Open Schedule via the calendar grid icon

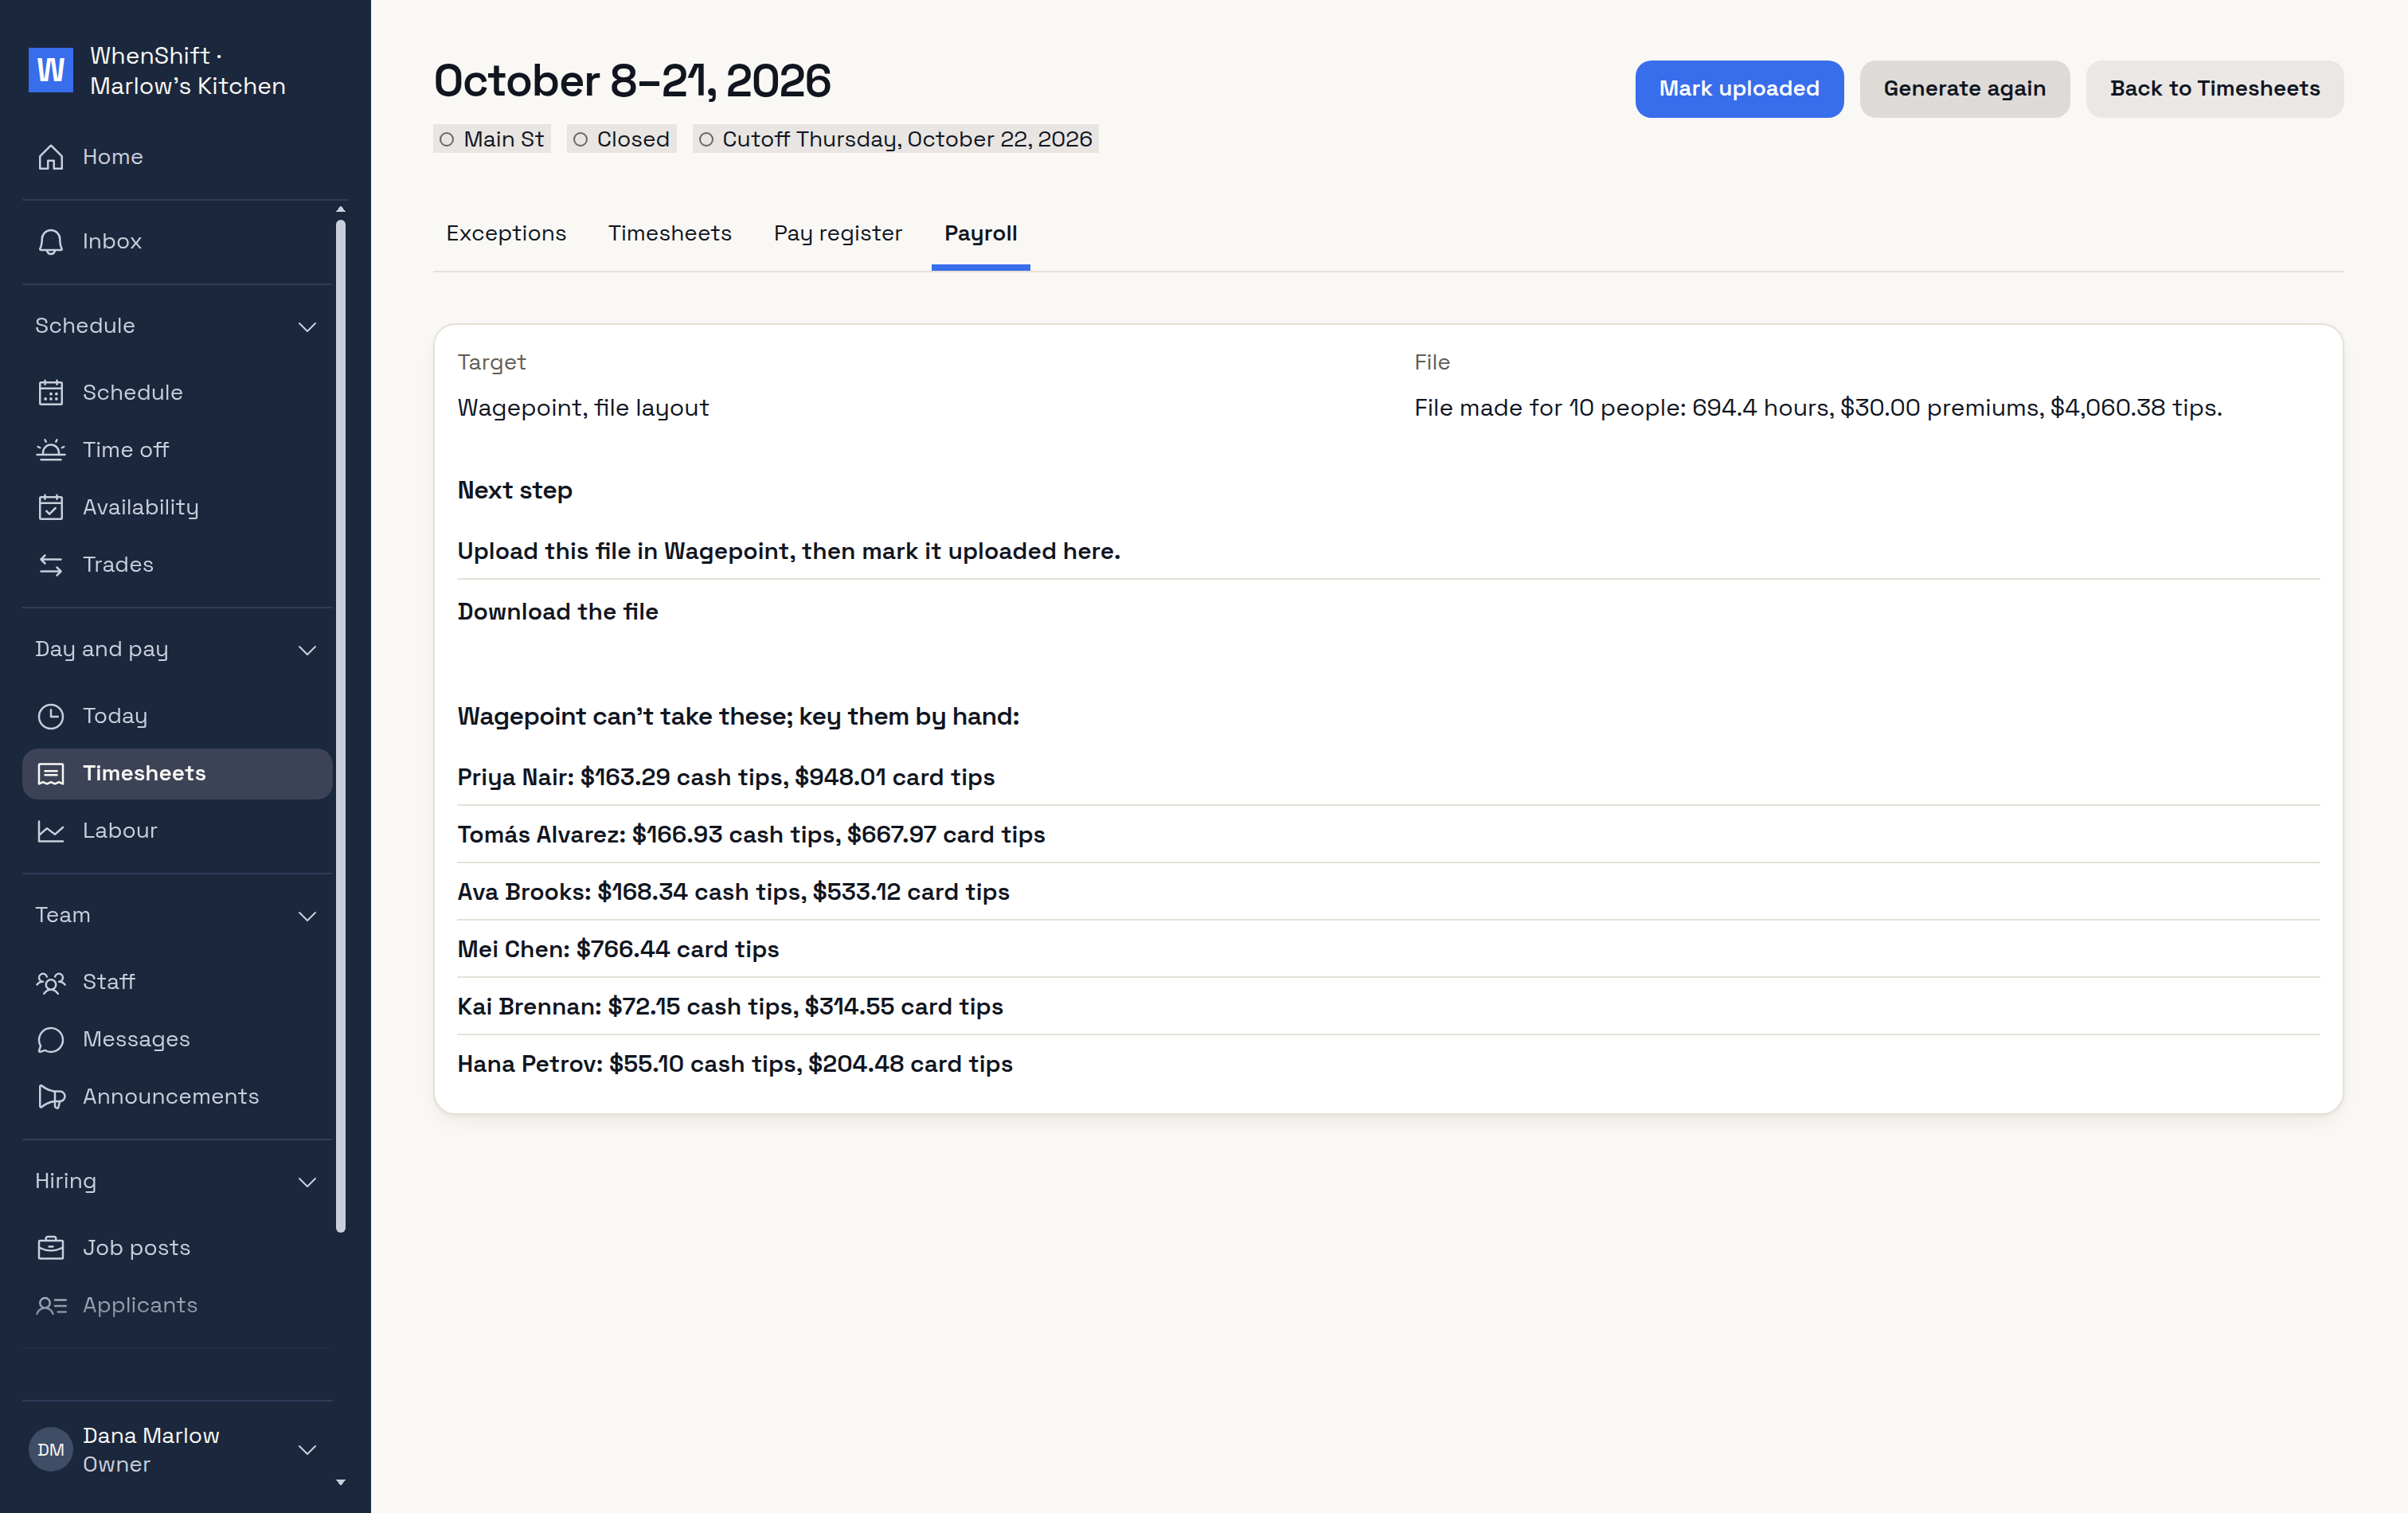[x=50, y=393]
